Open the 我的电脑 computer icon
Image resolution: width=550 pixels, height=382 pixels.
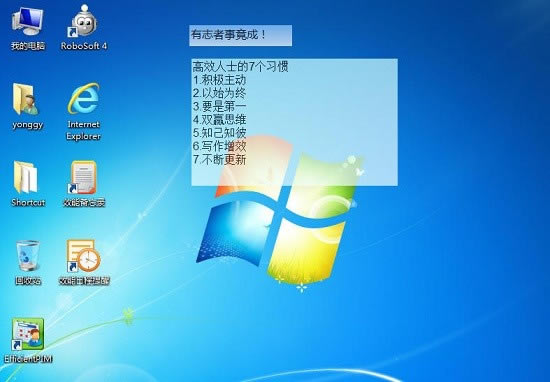click(x=28, y=29)
